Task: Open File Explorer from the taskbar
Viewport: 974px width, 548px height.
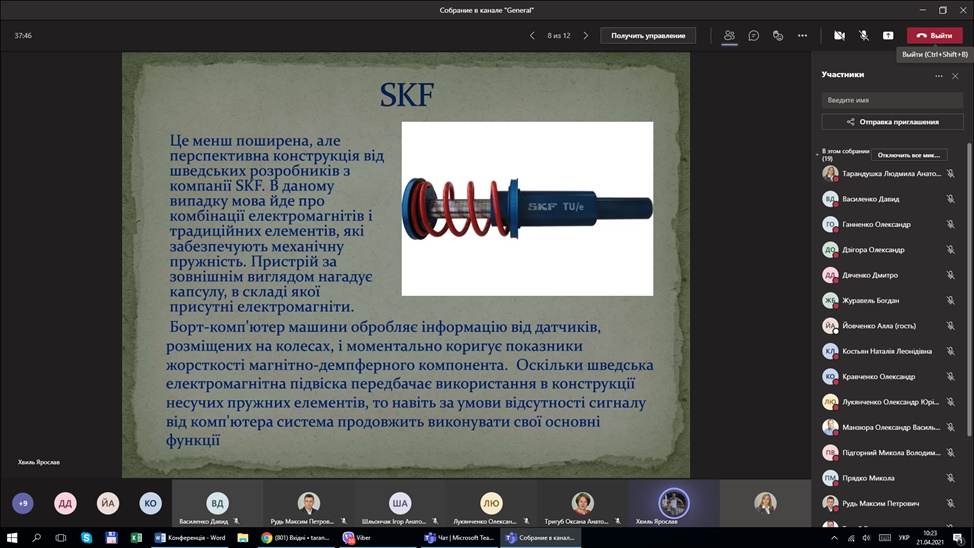Action: coord(242,538)
